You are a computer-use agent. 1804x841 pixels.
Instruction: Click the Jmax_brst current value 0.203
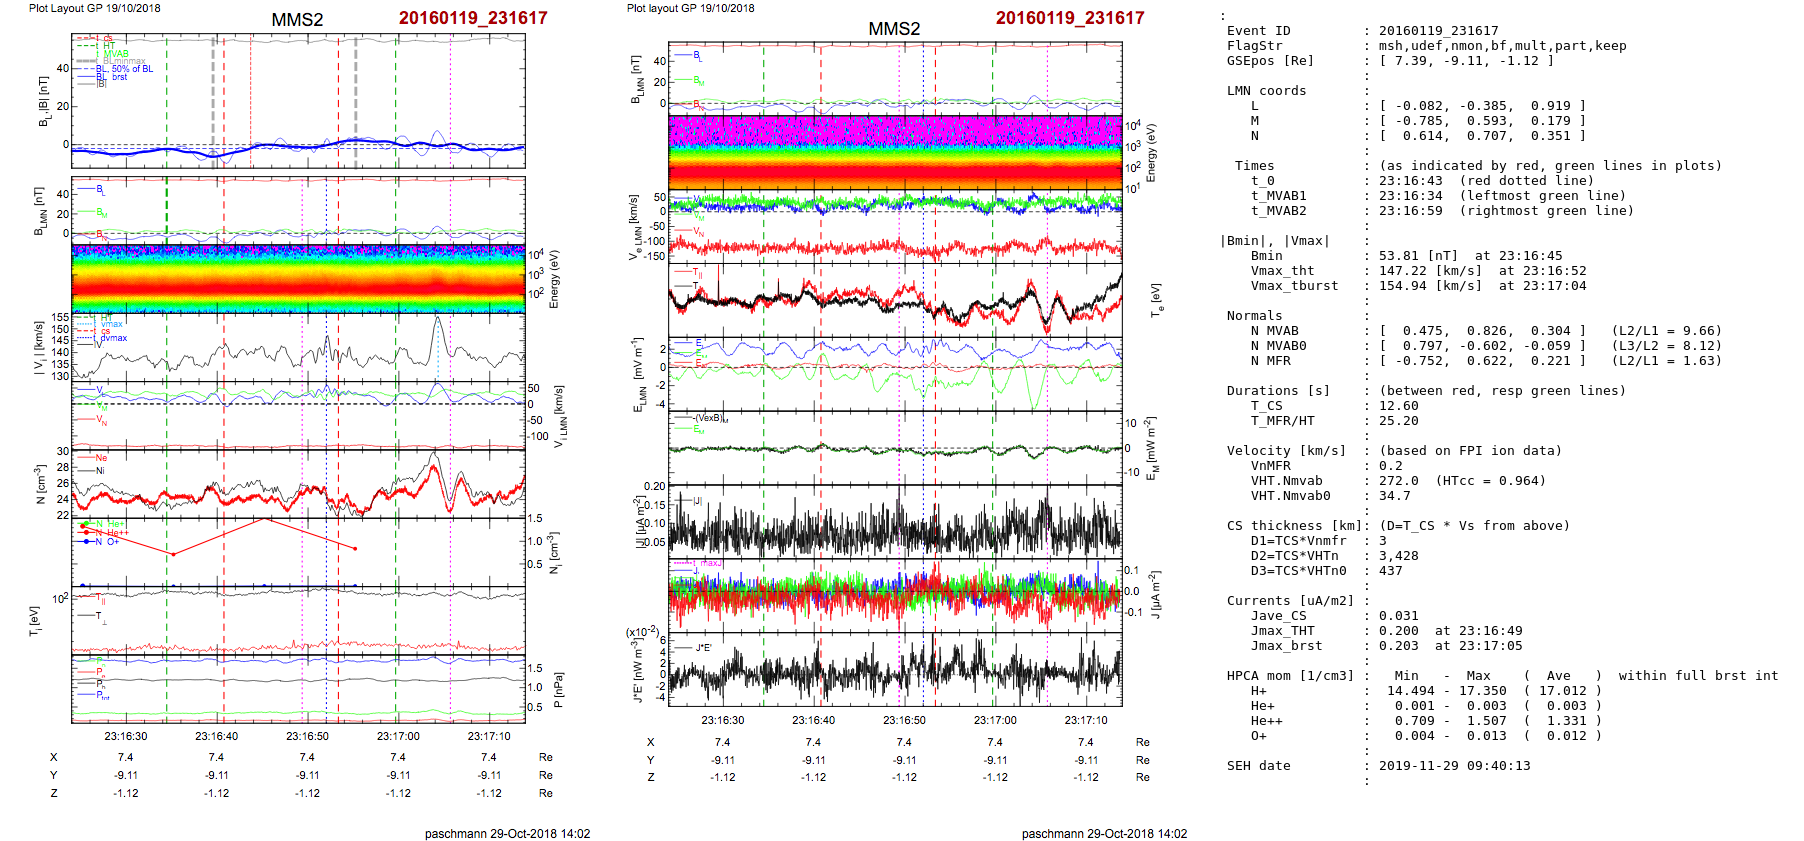[1398, 646]
